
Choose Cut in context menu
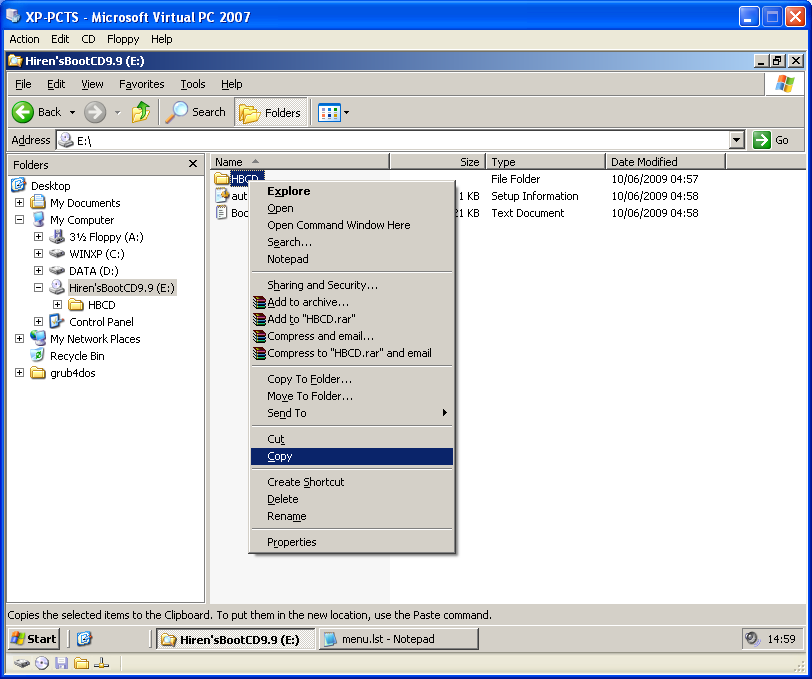coord(352,439)
